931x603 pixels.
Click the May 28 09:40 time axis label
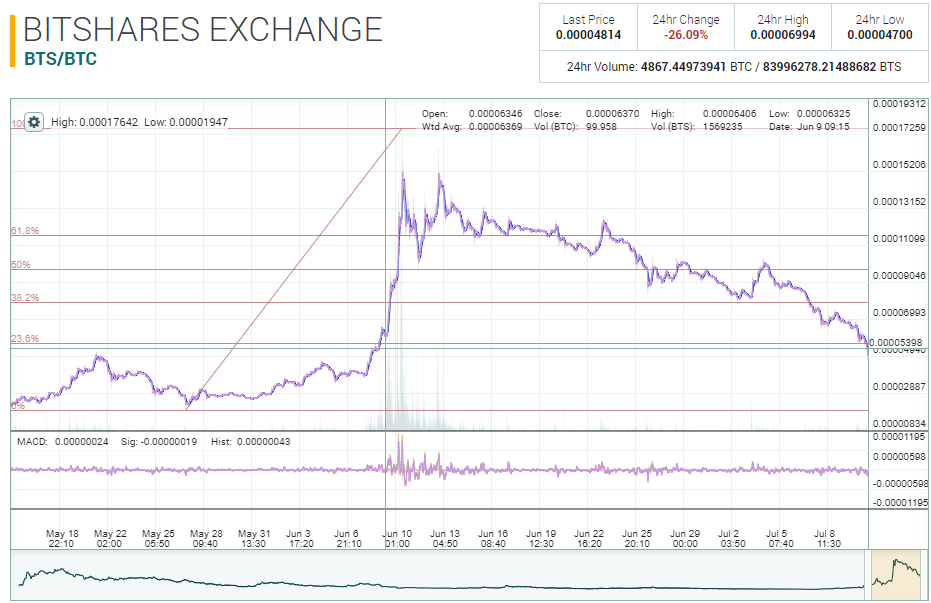pyautogui.click(x=206, y=538)
